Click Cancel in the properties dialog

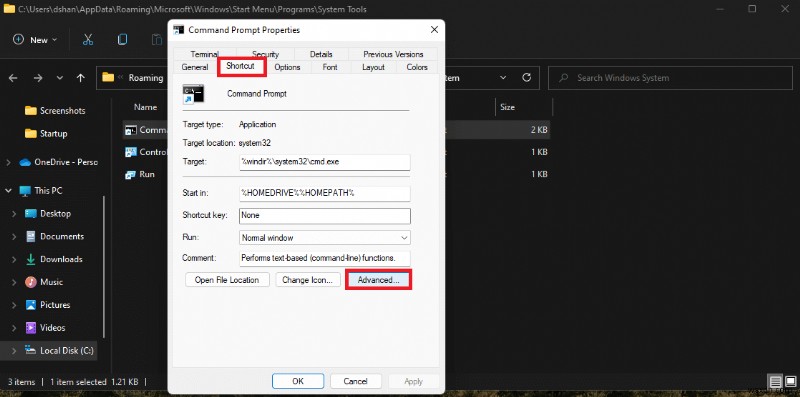point(356,381)
